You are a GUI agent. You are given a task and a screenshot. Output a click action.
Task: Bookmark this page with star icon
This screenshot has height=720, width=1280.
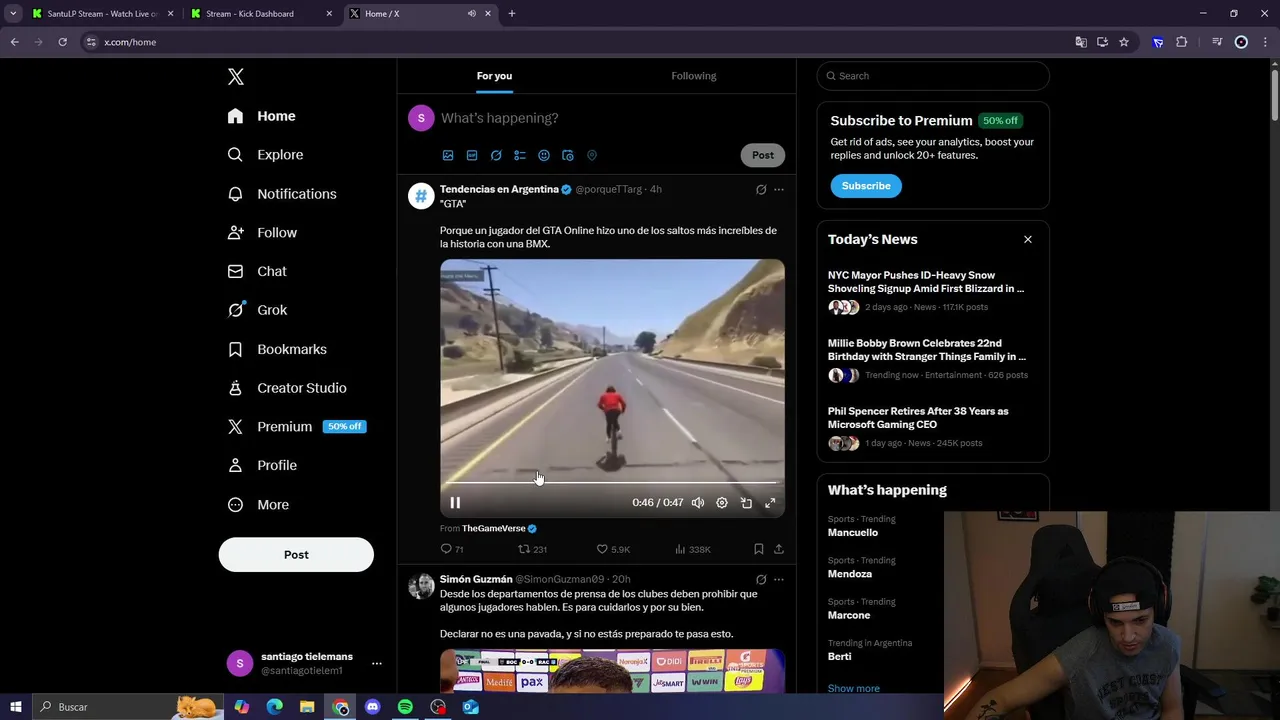click(1124, 42)
